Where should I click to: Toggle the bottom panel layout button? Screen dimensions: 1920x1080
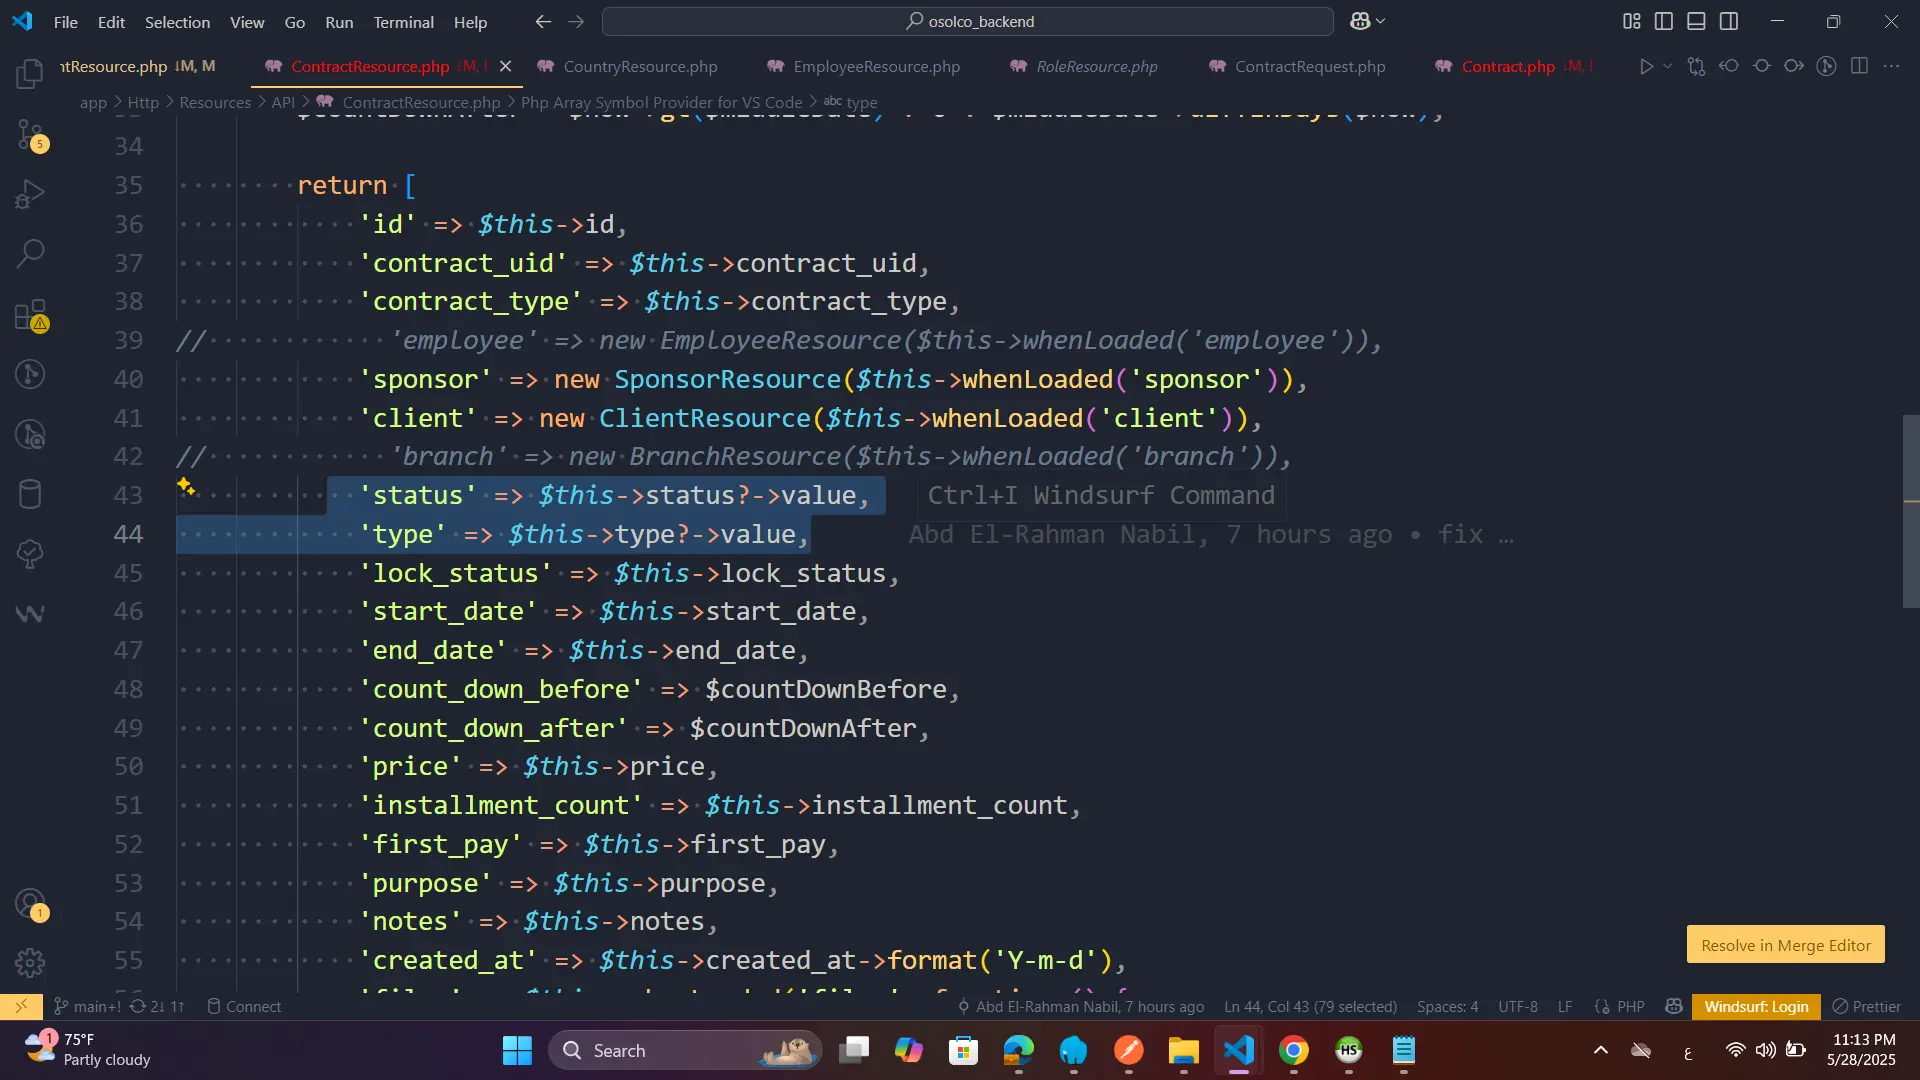[1696, 21]
